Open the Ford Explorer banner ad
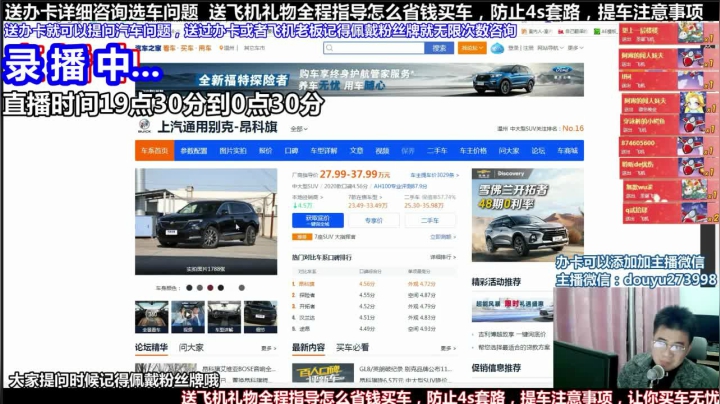Viewport: 720px width, 404px height. 360,79
